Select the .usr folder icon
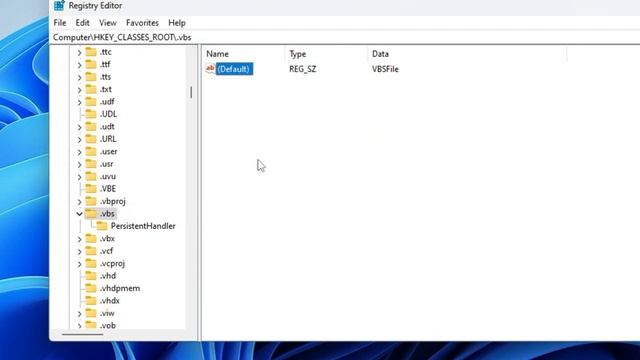 point(91,164)
